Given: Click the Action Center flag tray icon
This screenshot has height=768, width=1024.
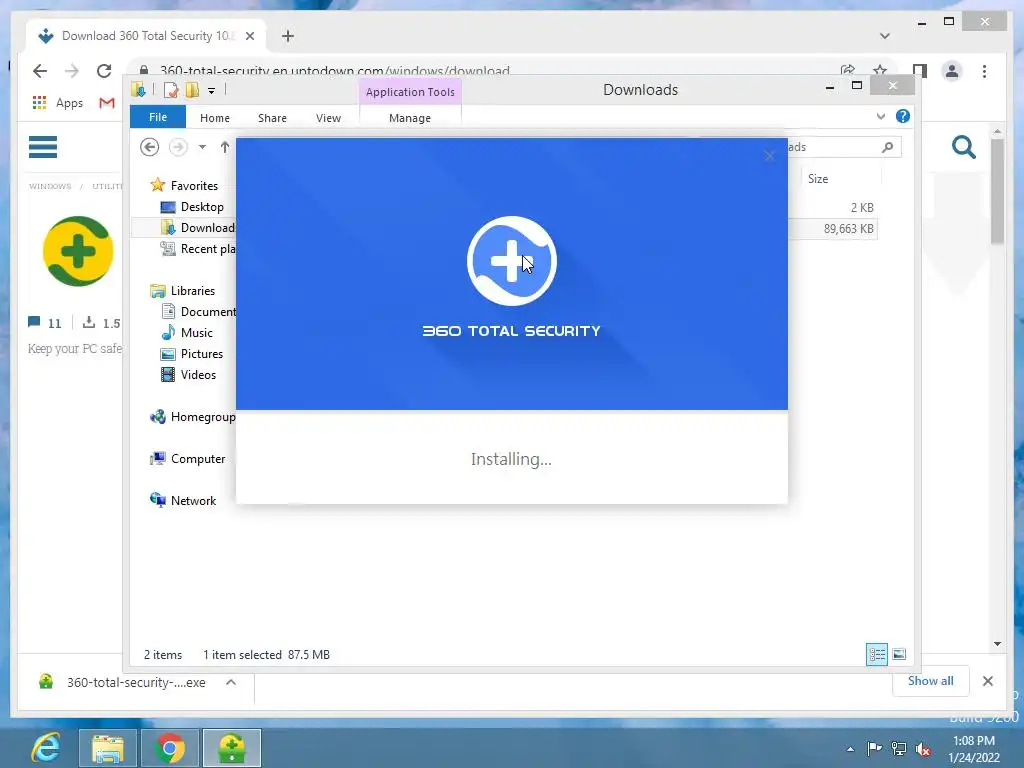Looking at the screenshot, I should (x=874, y=748).
